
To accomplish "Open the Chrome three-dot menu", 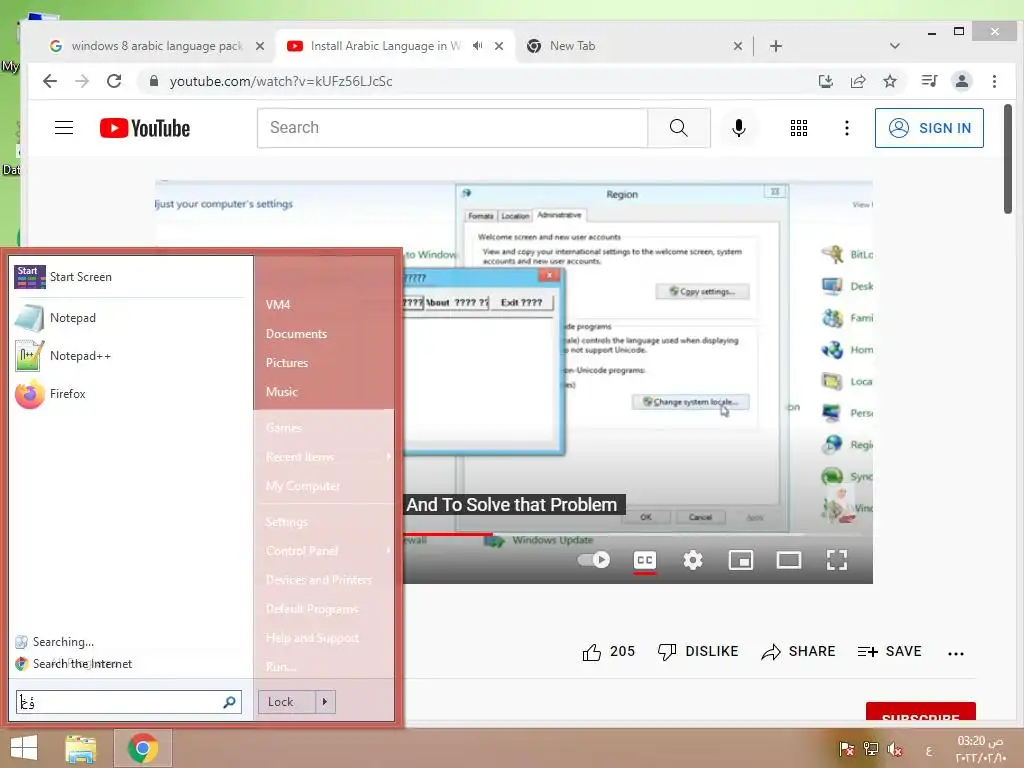I will click(x=994, y=81).
